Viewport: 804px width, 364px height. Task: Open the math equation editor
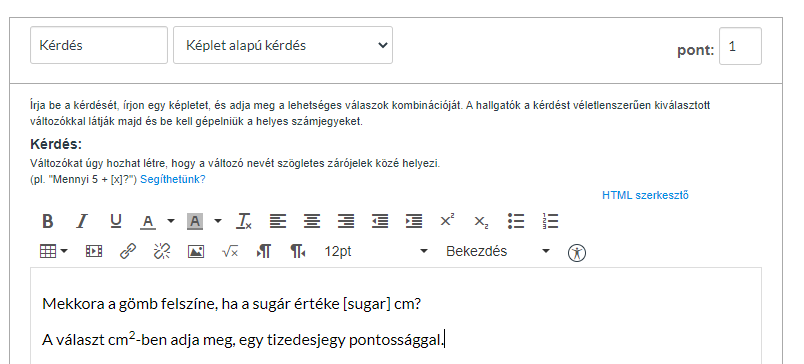click(230, 251)
